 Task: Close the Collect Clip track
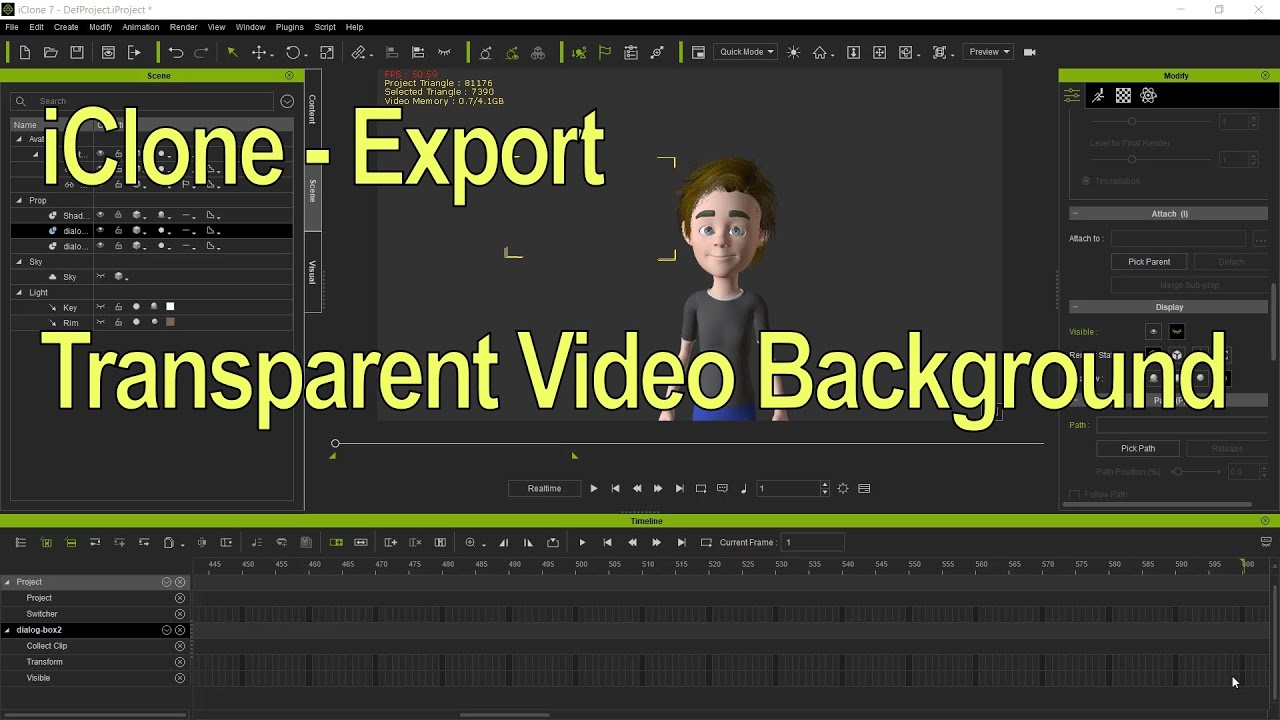(180, 646)
